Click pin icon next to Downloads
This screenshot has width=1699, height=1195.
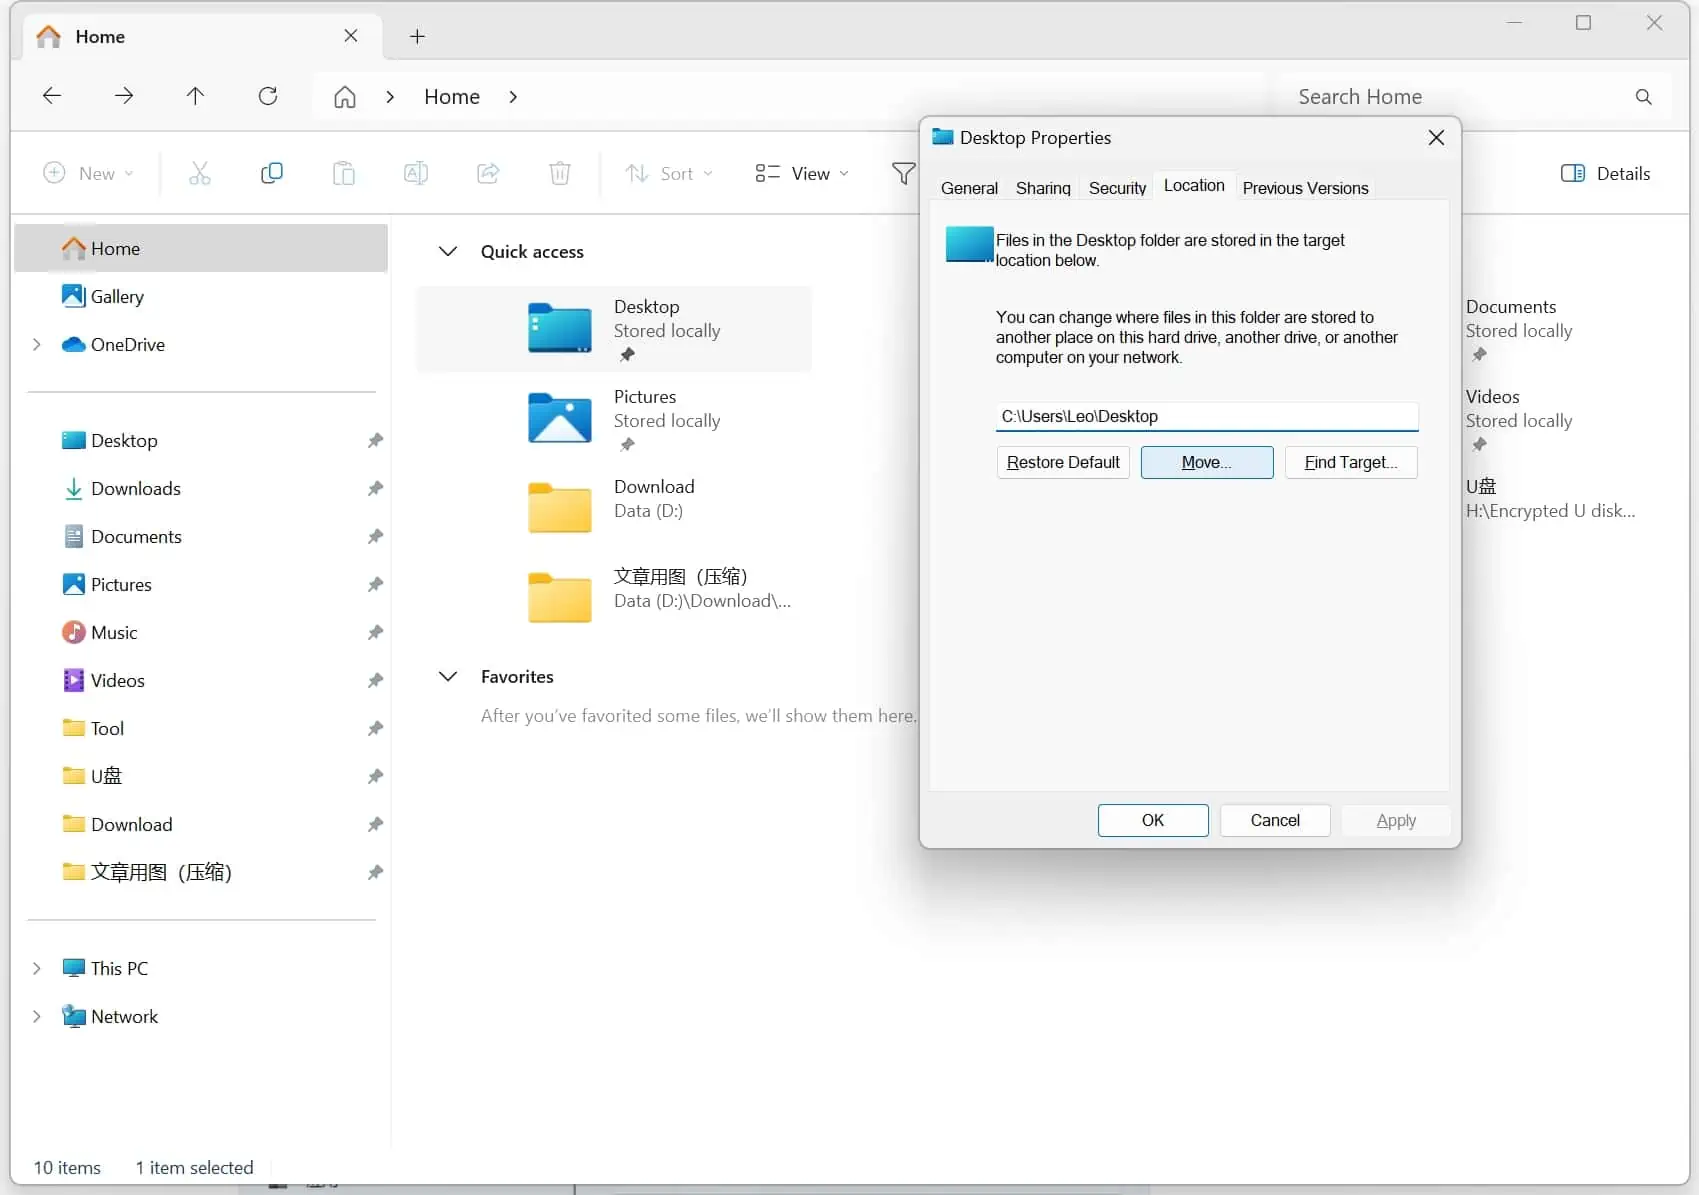(x=375, y=489)
